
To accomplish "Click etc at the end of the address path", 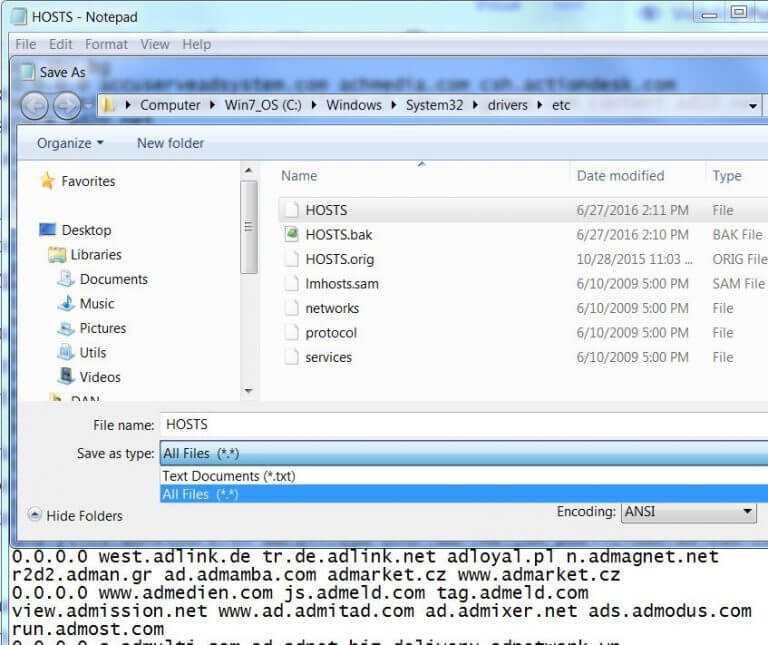I will click(x=561, y=105).
